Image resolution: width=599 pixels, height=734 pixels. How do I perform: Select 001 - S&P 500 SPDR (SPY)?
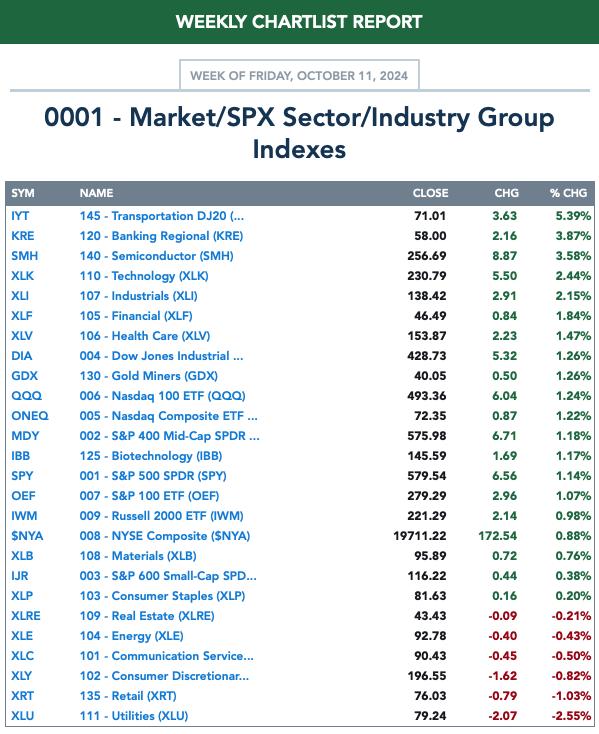(153, 476)
